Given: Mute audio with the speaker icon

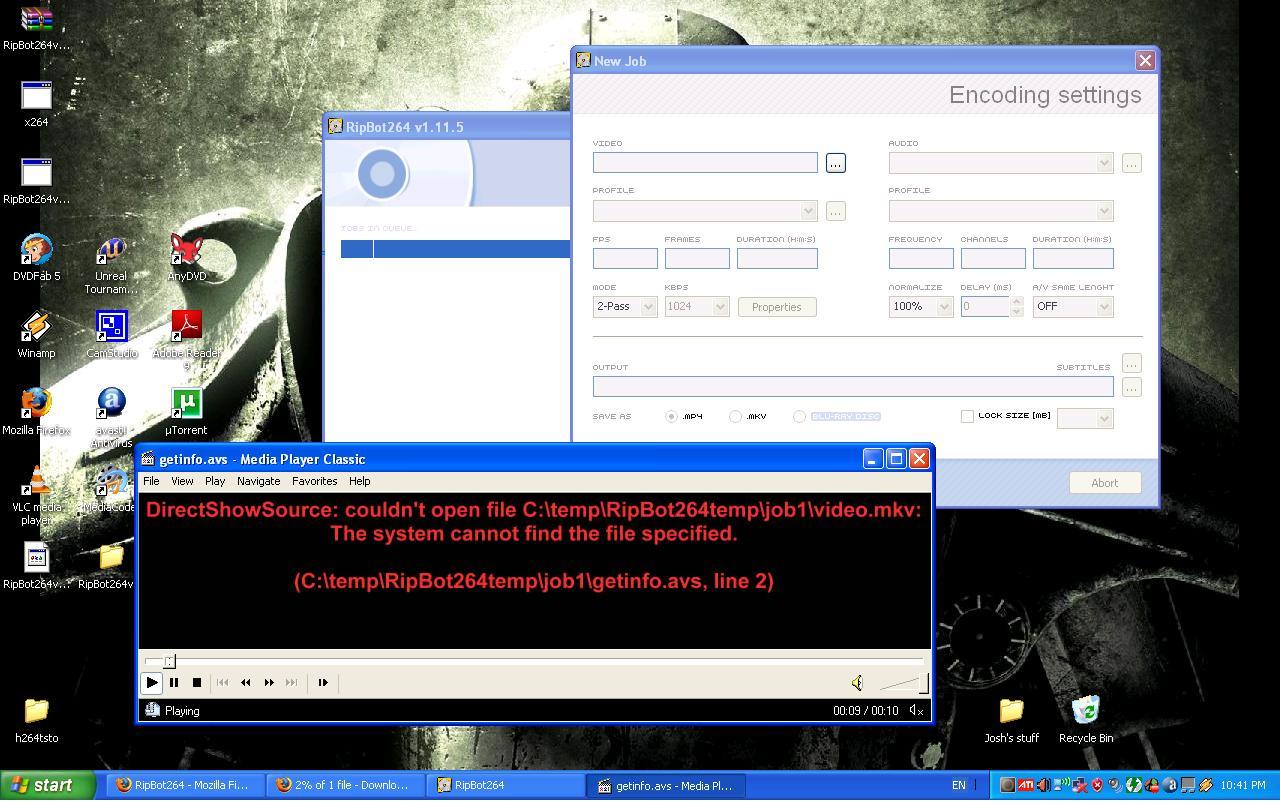Looking at the screenshot, I should [857, 683].
